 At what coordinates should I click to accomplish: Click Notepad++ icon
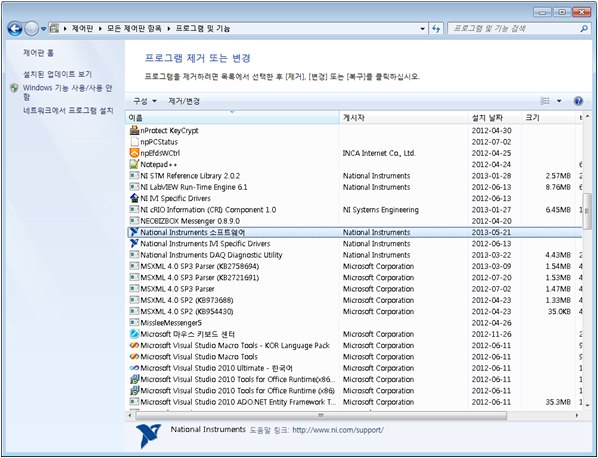(134, 164)
